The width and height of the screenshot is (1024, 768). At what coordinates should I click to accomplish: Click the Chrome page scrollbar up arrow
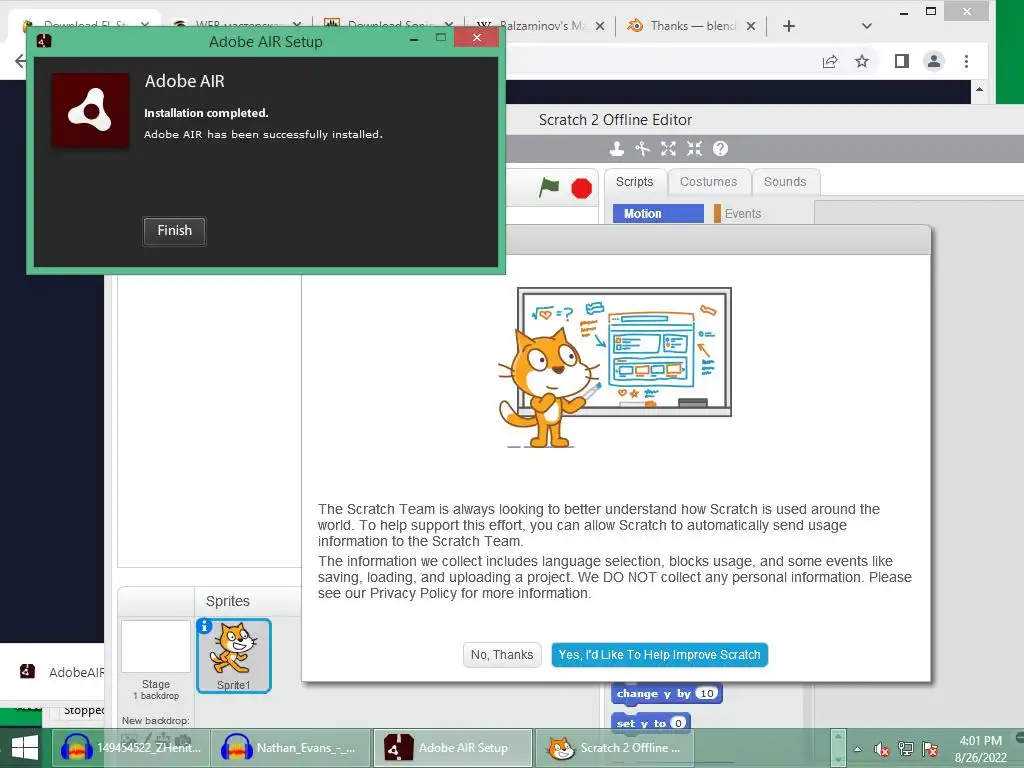tap(979, 89)
